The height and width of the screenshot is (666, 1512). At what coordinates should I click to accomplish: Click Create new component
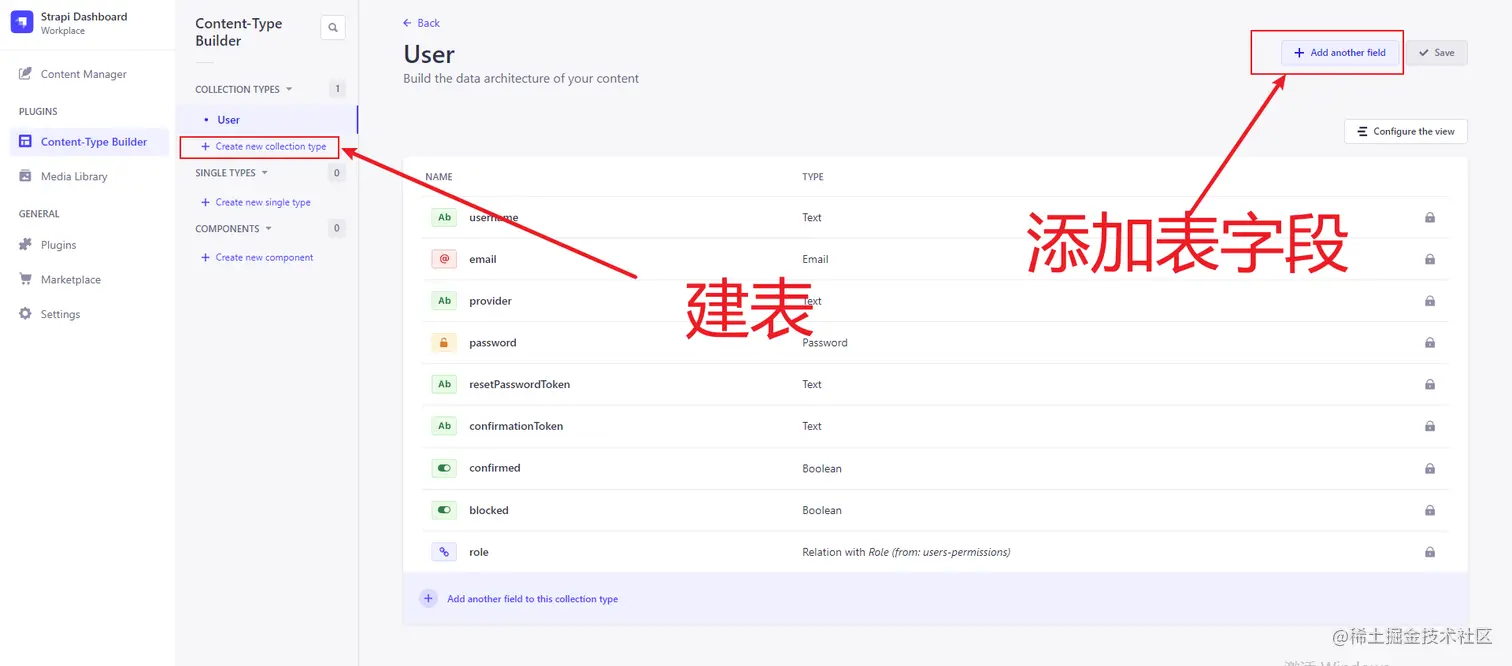click(x=257, y=257)
